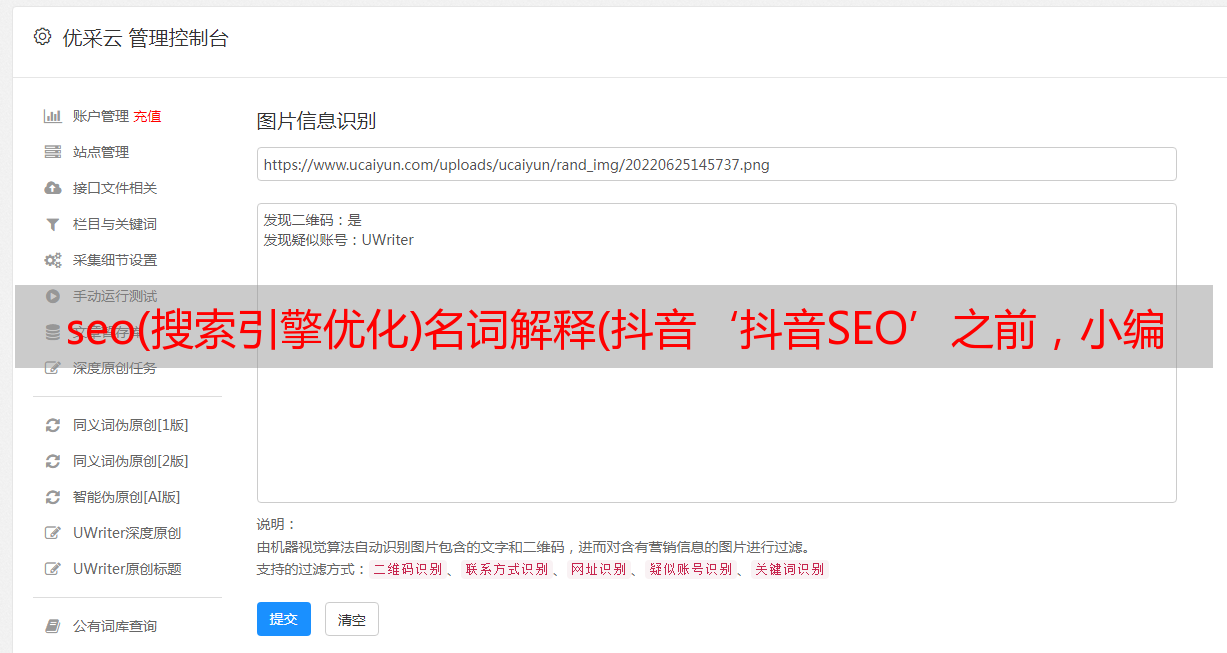The width and height of the screenshot is (1227, 653).
Task: Open 采集细节设置 menu item
Action: coord(115,260)
